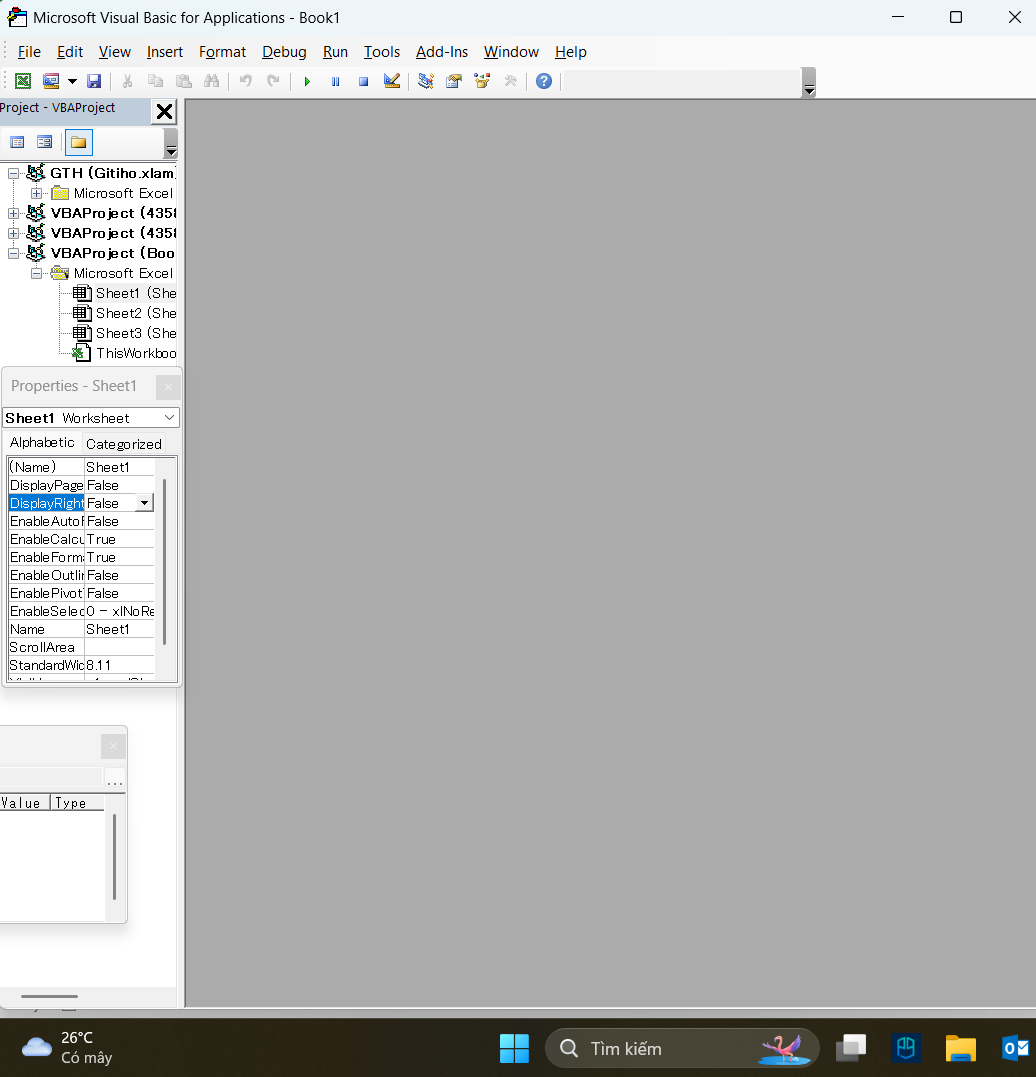Toggle Folders view in Project pane
This screenshot has width=1036, height=1077.
pos(78,142)
